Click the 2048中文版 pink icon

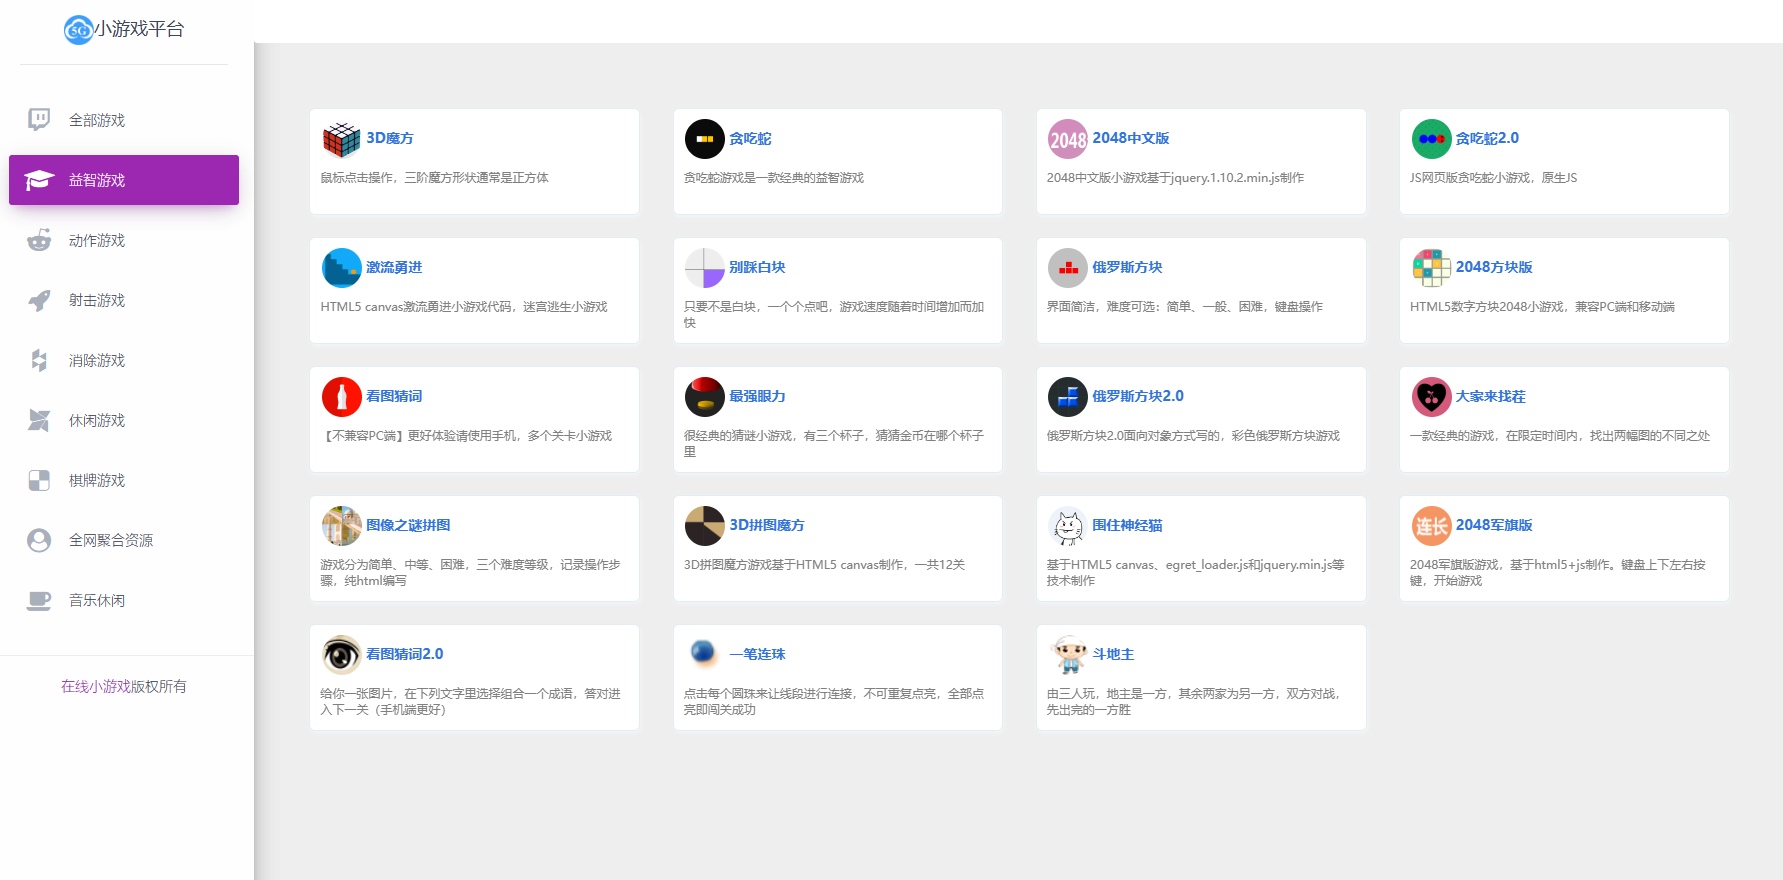tap(1067, 139)
